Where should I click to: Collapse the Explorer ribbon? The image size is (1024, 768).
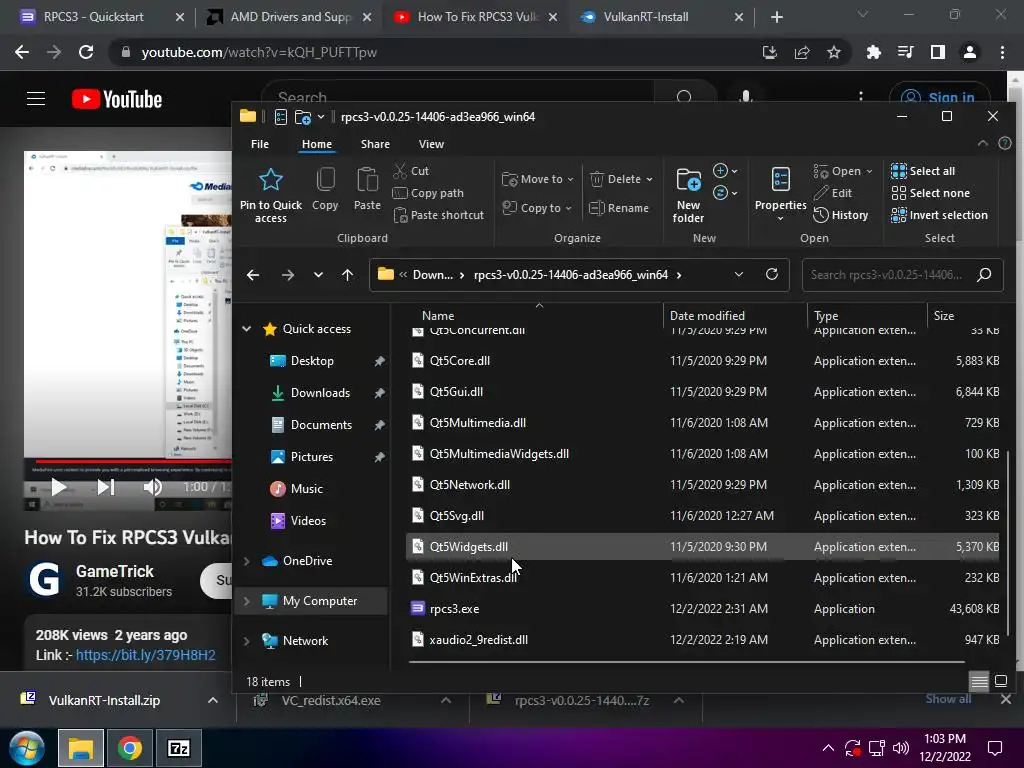[982, 143]
